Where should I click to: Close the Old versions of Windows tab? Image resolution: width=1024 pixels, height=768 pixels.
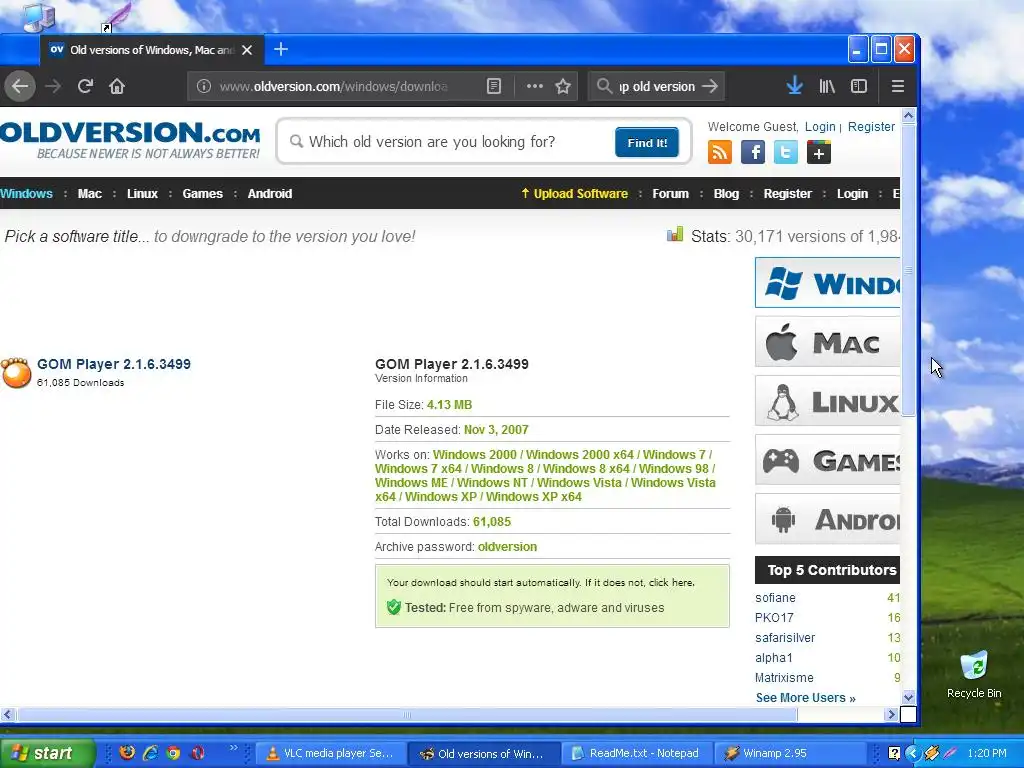pos(247,50)
